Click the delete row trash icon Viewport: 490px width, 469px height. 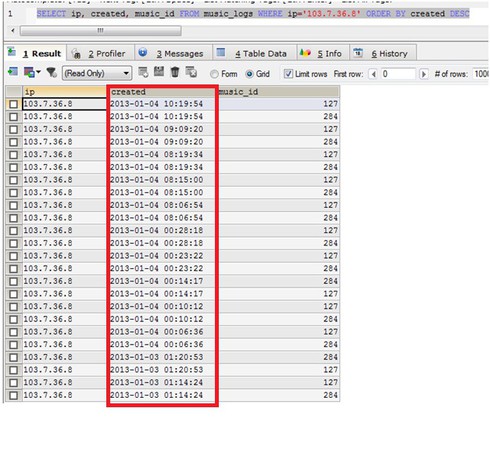pyautogui.click(x=175, y=72)
